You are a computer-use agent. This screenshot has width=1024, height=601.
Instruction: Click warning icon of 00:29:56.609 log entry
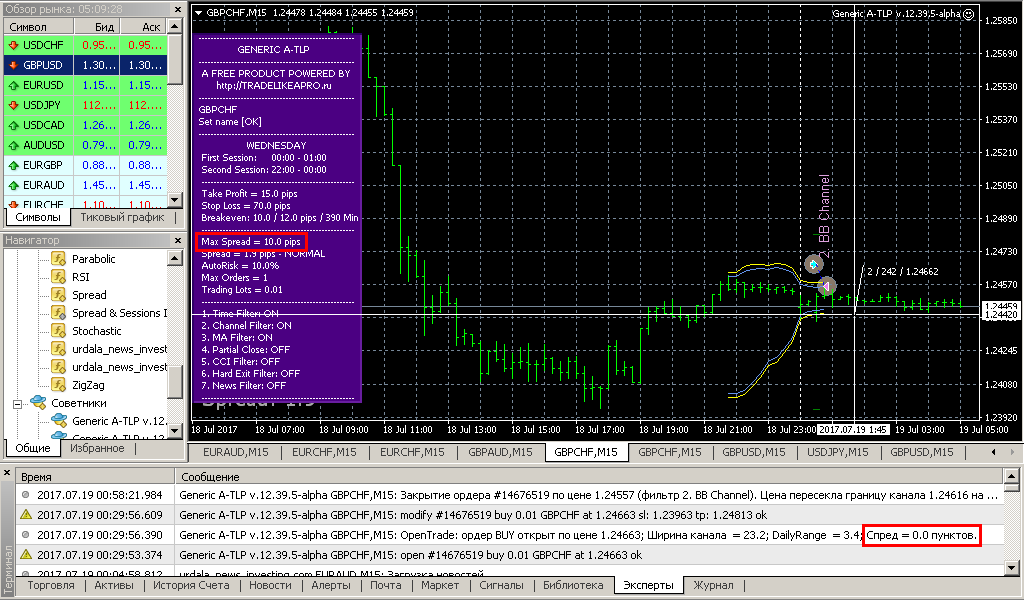click(25, 515)
